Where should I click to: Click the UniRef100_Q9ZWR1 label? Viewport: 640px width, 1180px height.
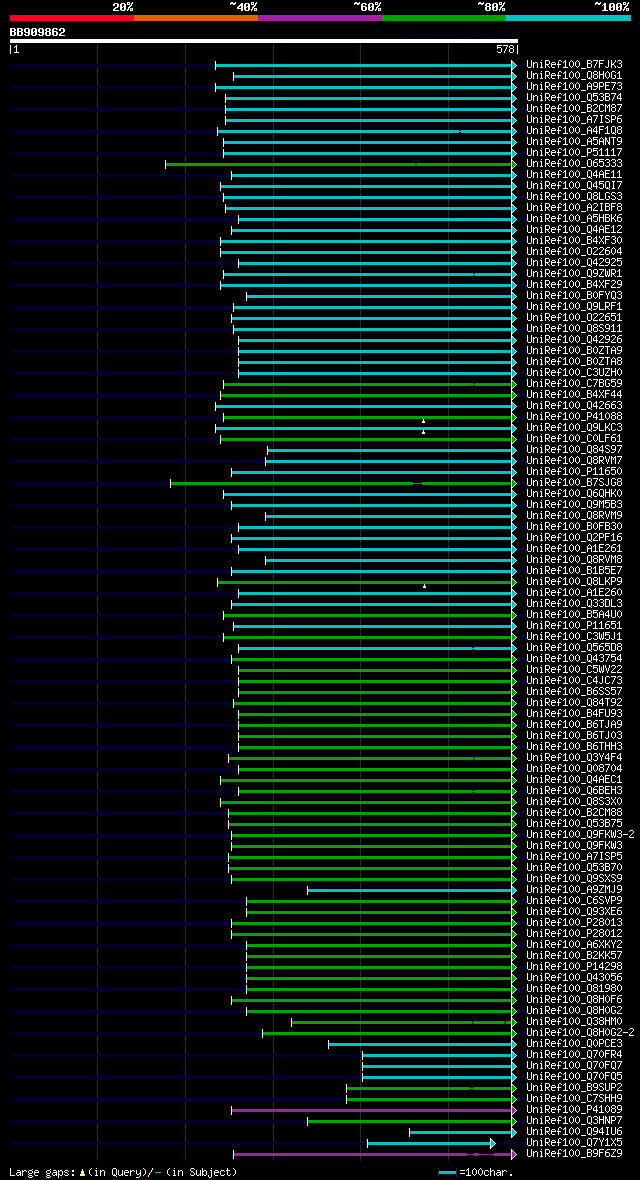(x=574, y=274)
